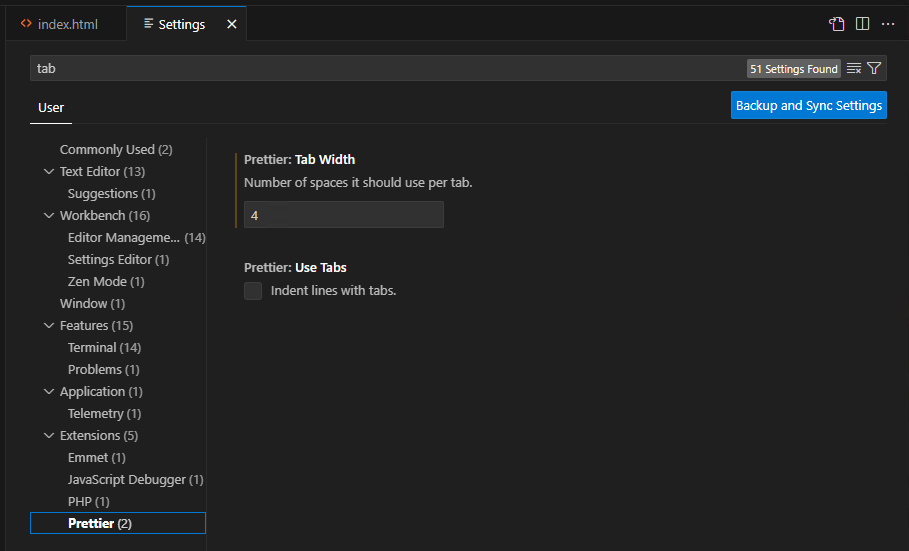Collapse the Extensions tree chevron
This screenshot has height=551, width=909.
(49, 436)
